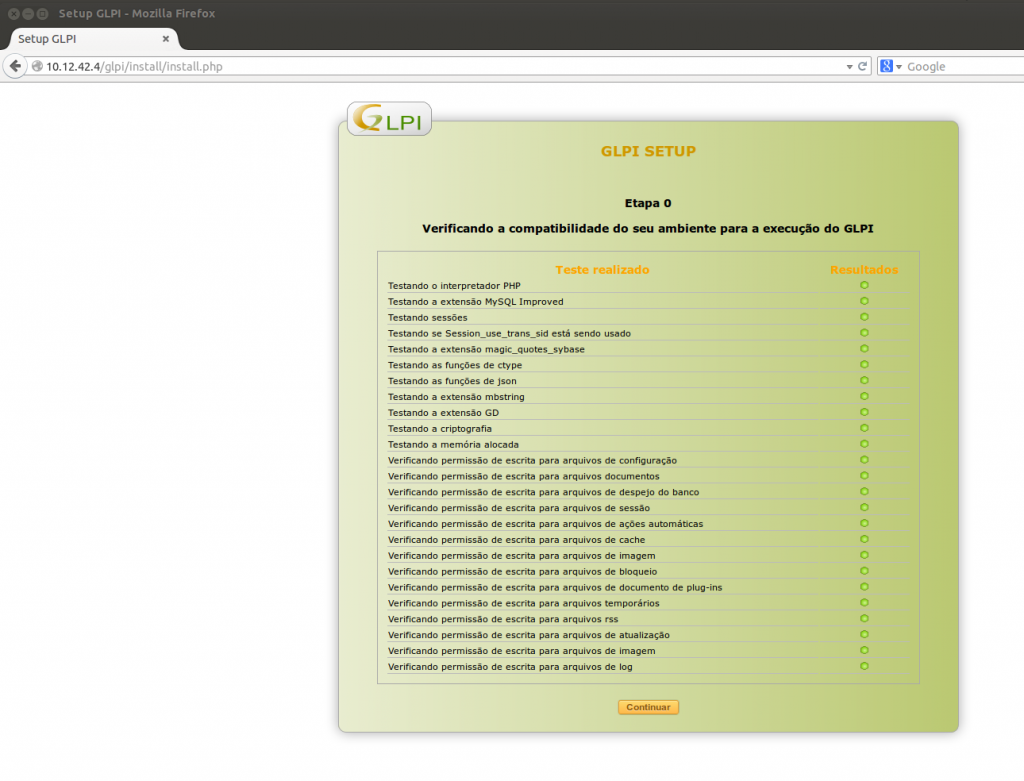Click green status icon for despejo do banco
Screen dimensions: 1024x781
(x=864, y=492)
